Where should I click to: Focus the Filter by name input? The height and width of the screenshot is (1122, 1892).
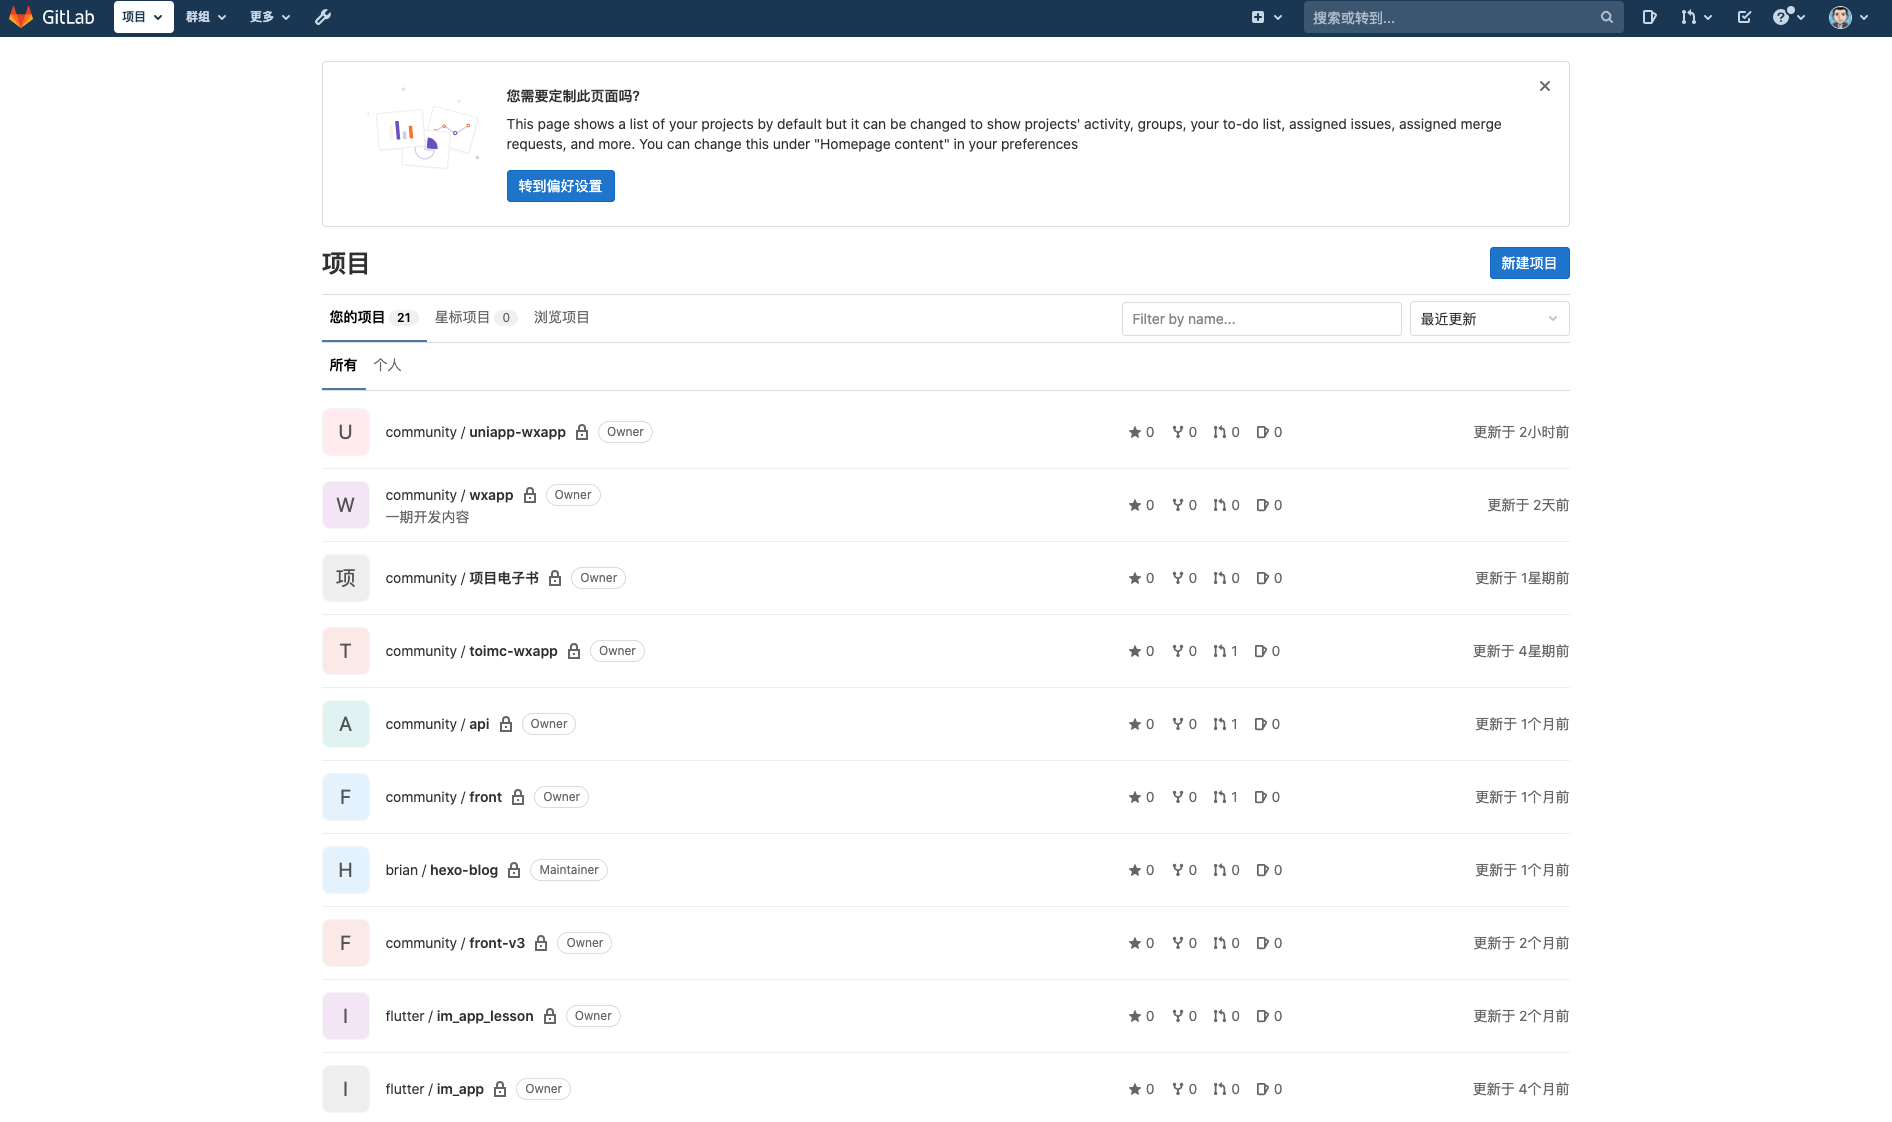click(1260, 319)
